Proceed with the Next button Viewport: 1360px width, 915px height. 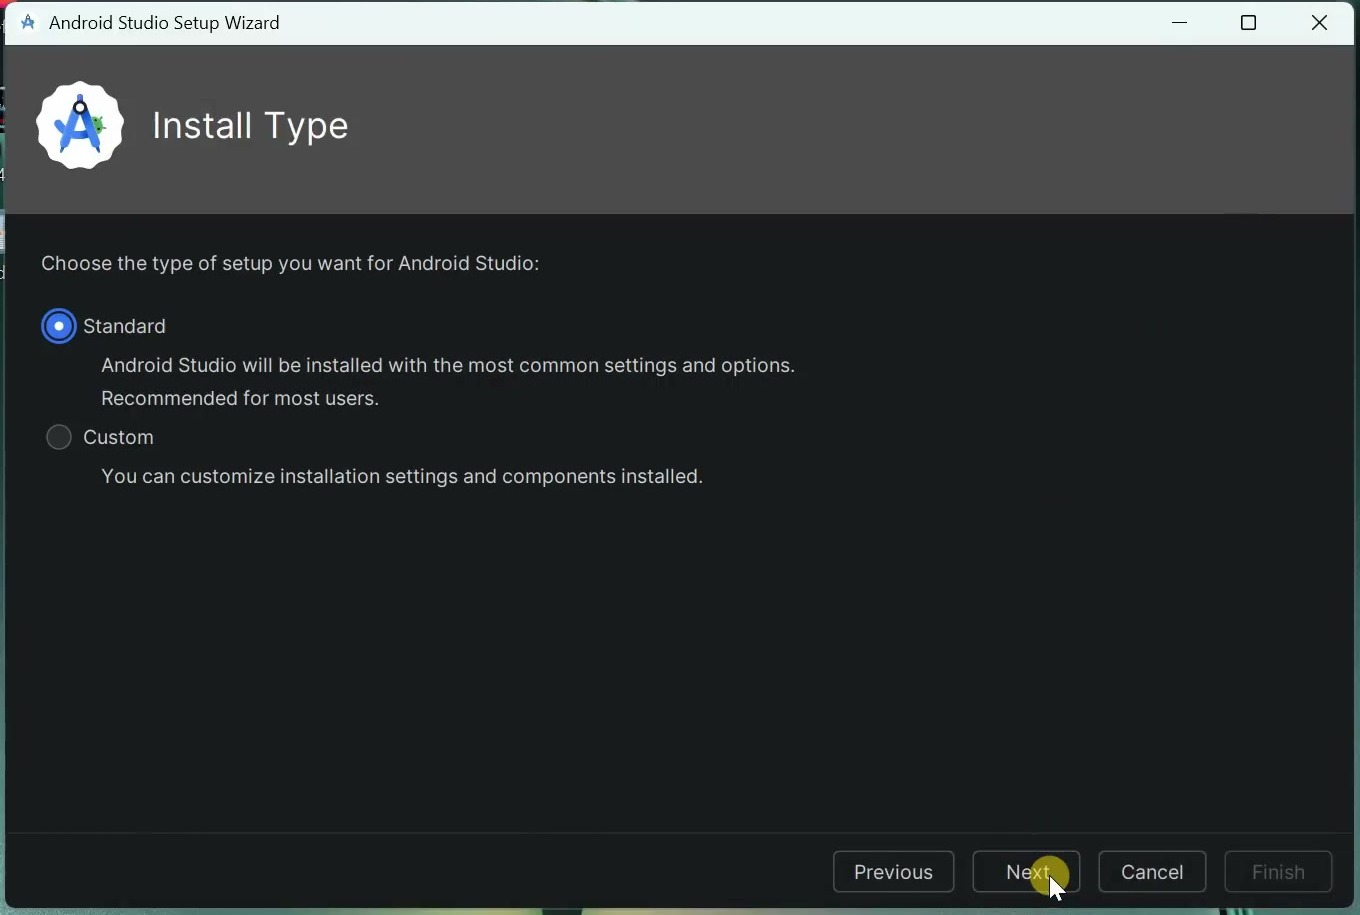point(1027,873)
